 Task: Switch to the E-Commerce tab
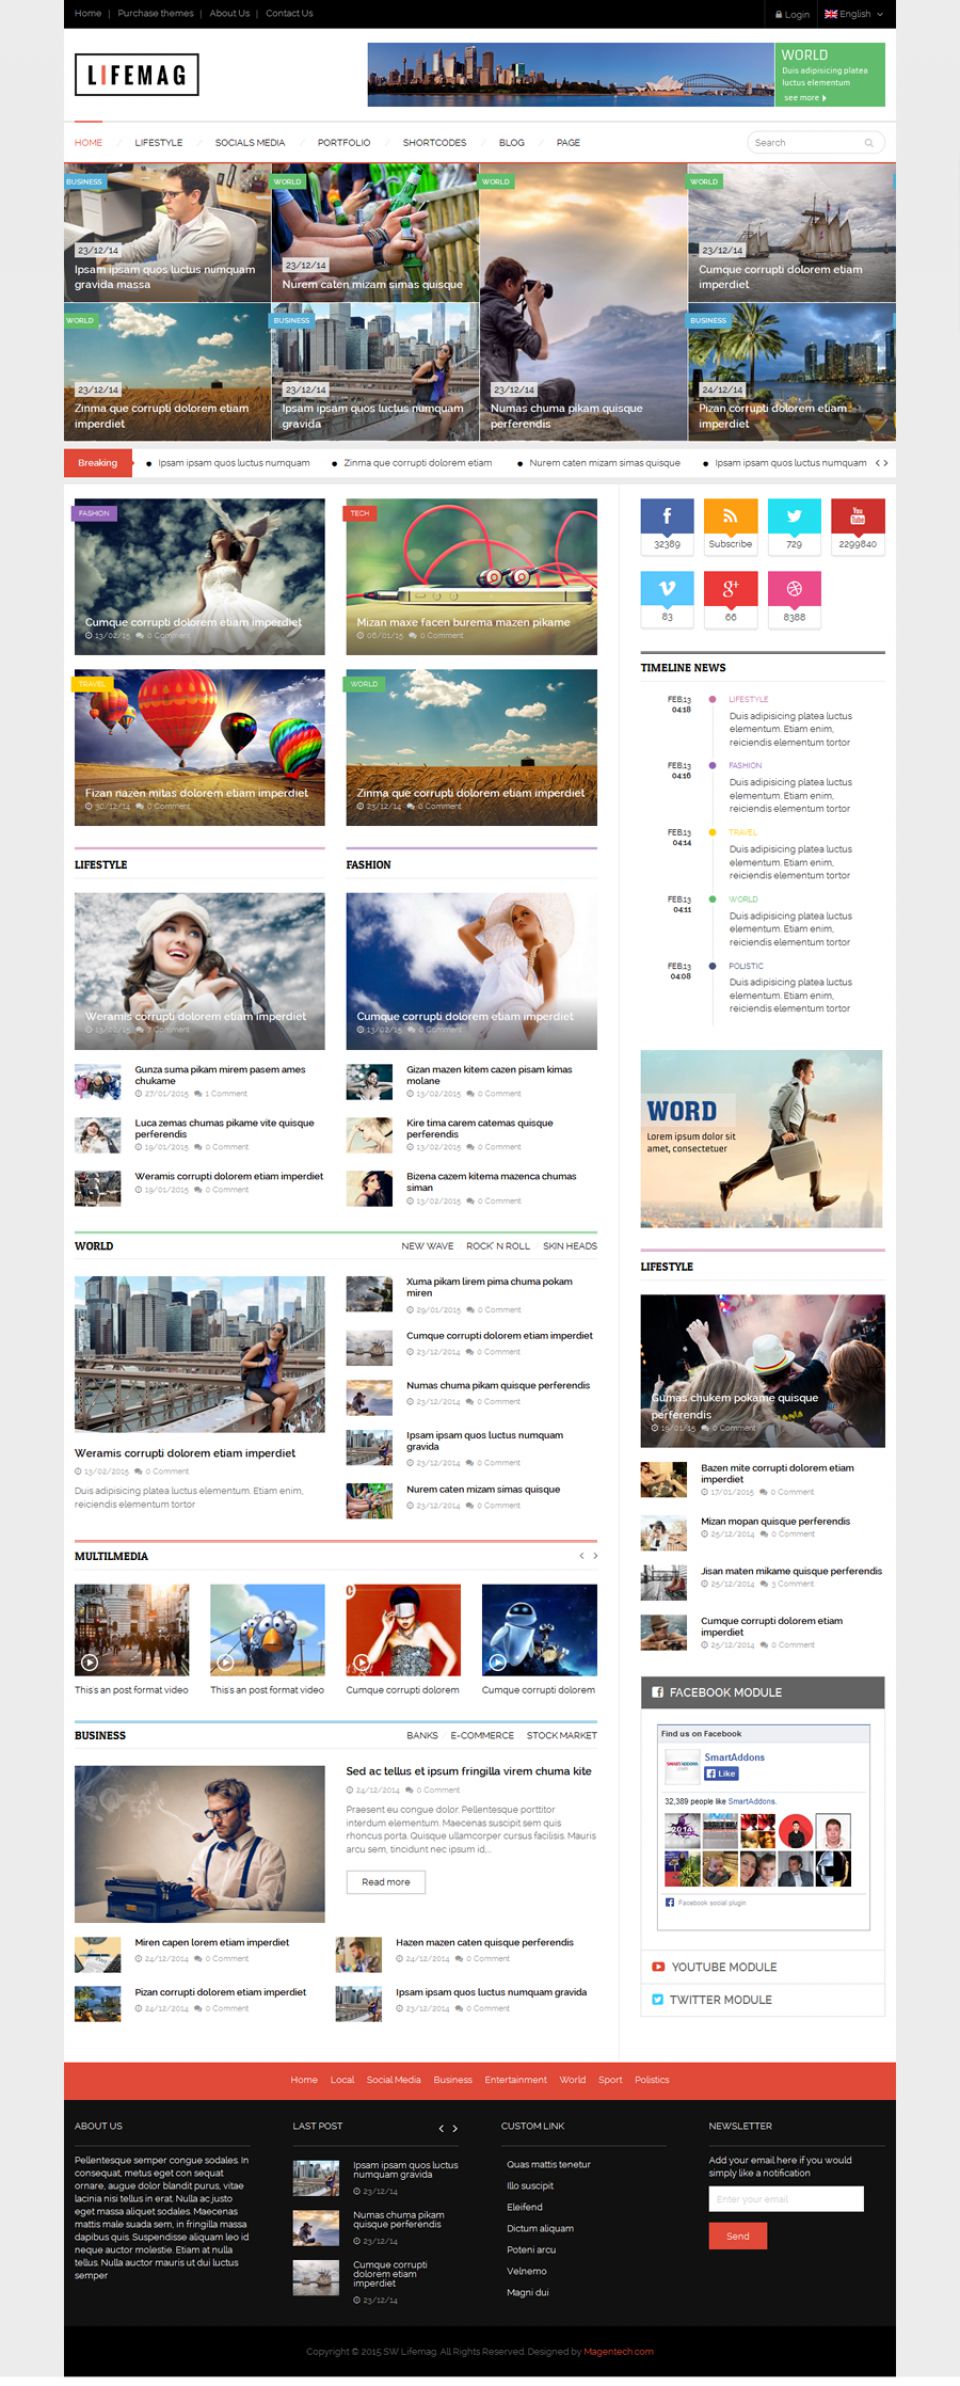pos(481,1735)
